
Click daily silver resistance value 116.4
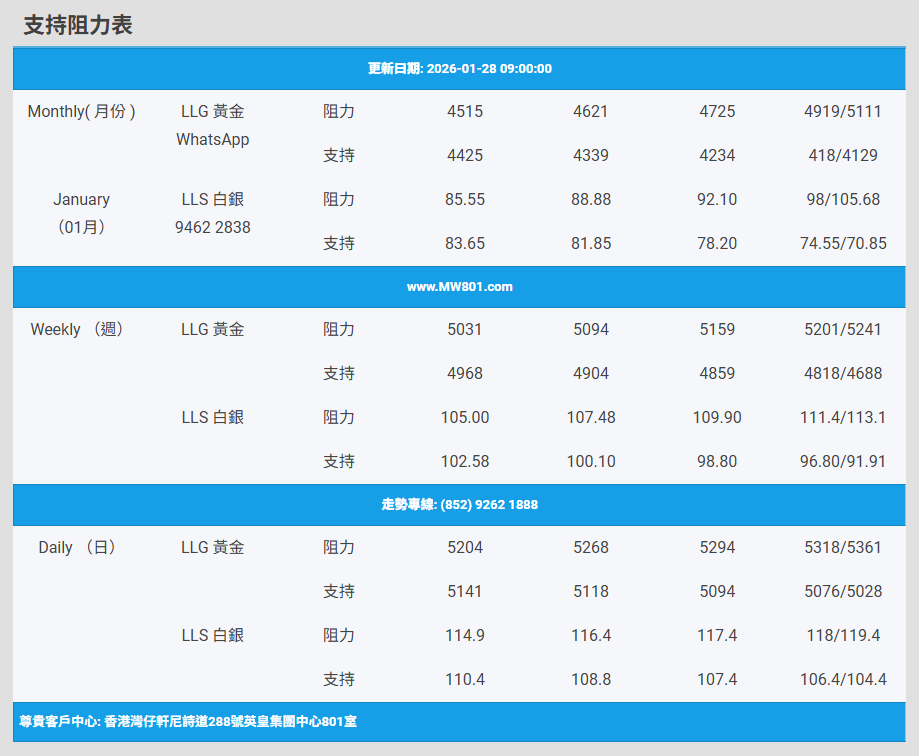(x=591, y=636)
